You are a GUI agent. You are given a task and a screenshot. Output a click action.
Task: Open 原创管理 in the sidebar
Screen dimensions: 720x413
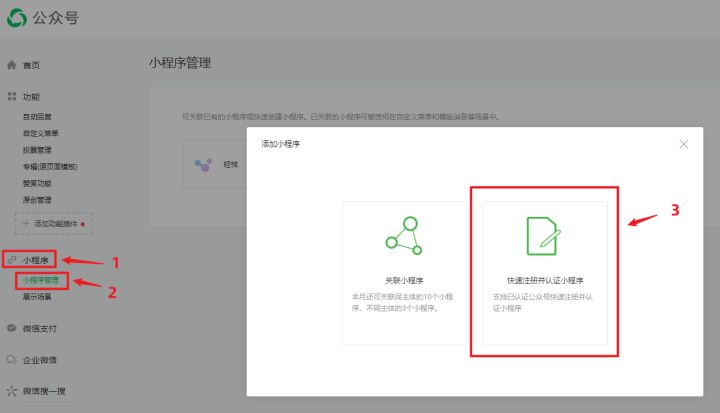[37, 200]
